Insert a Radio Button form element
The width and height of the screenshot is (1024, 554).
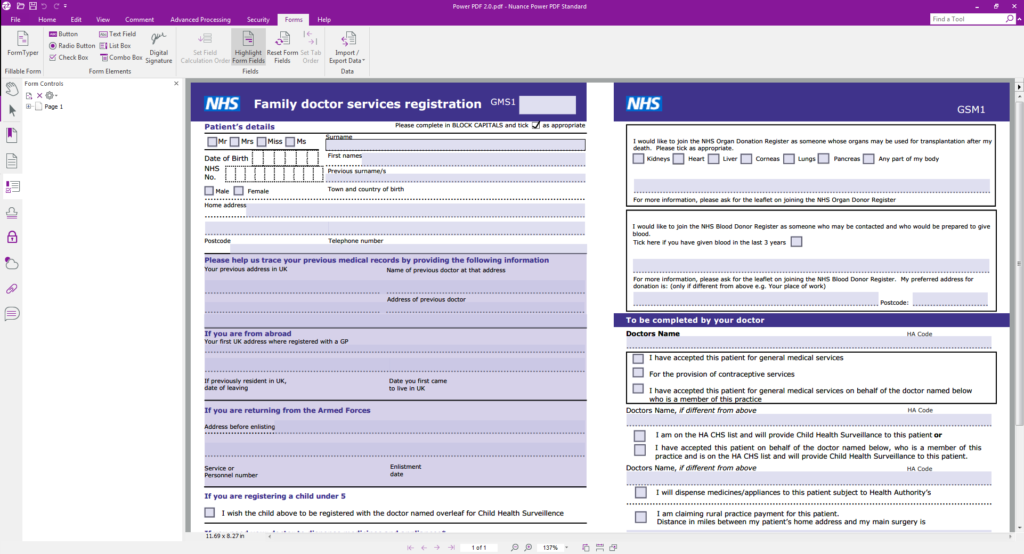pos(72,46)
